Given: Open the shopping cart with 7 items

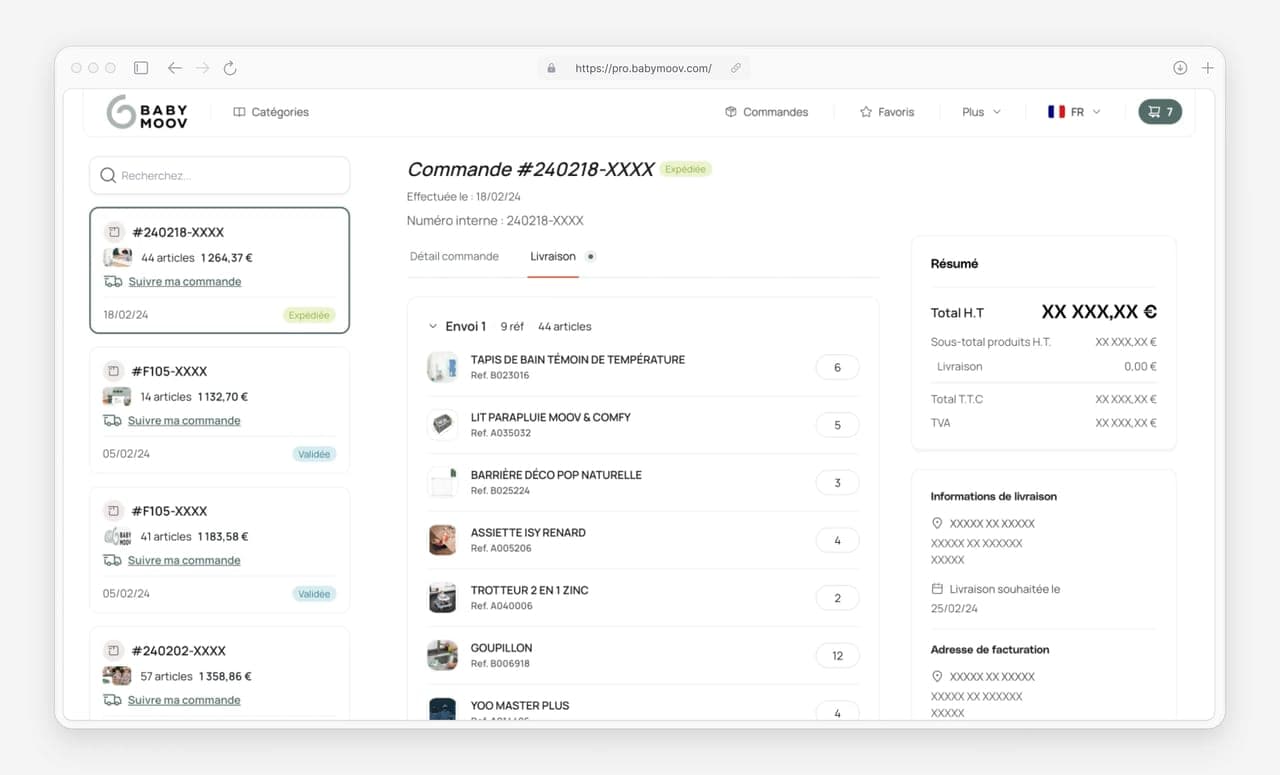Looking at the screenshot, I should [x=1160, y=112].
